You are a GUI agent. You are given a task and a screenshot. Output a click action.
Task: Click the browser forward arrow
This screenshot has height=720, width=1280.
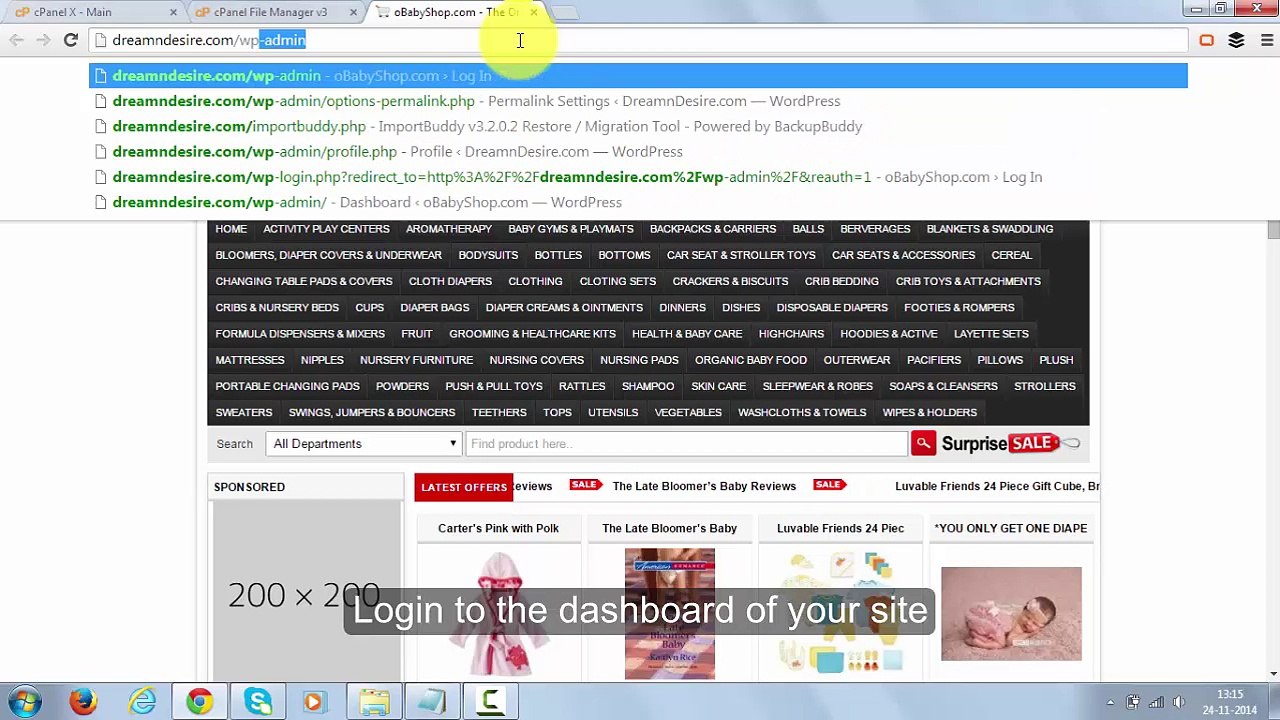43,40
